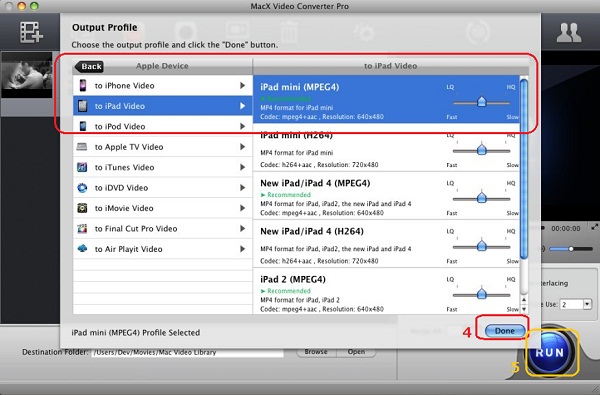Select the iPhone icon beside to iPhone Video
Viewport: 600px width, 395px height.
83,85
